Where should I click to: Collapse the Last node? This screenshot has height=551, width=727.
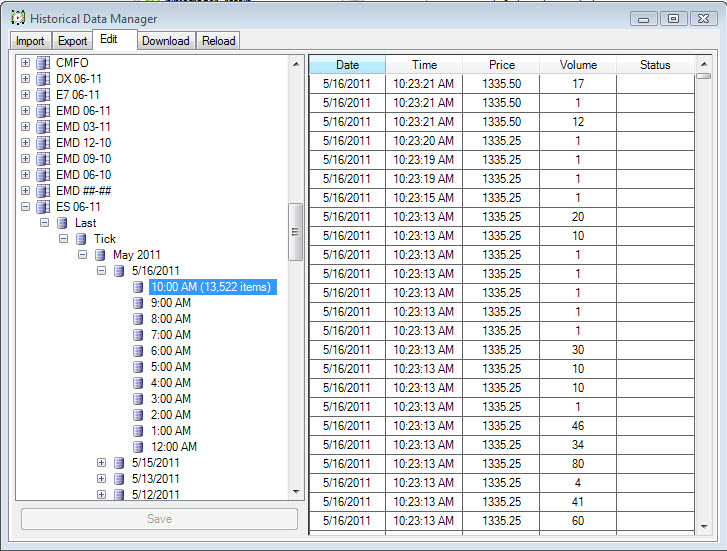coord(45,223)
